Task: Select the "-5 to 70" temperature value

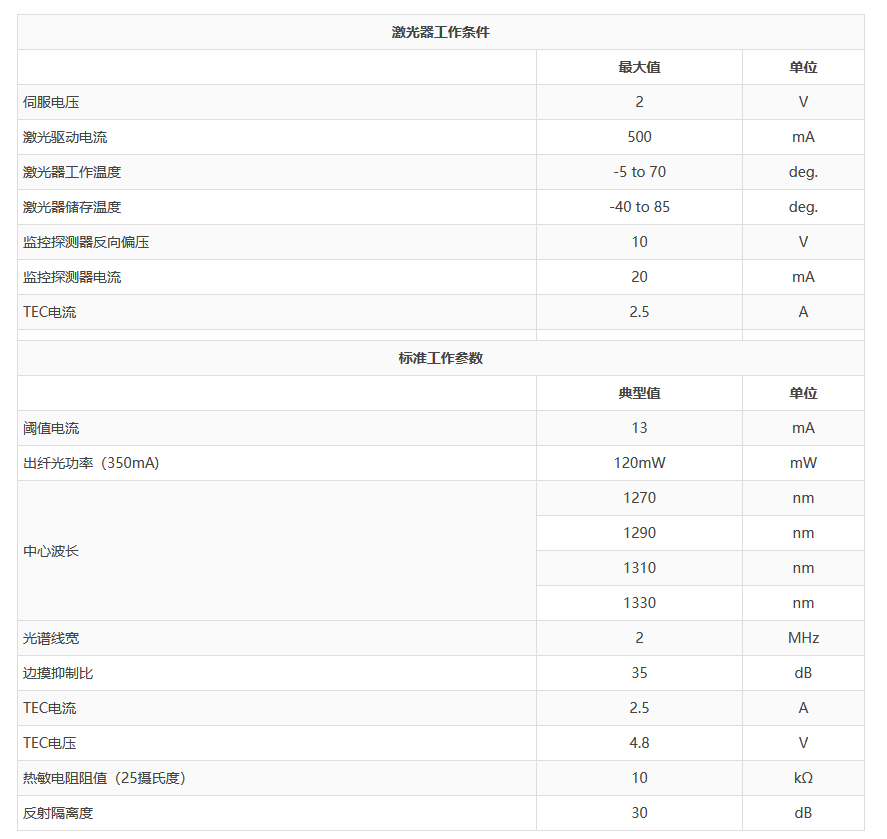Action: (639, 172)
